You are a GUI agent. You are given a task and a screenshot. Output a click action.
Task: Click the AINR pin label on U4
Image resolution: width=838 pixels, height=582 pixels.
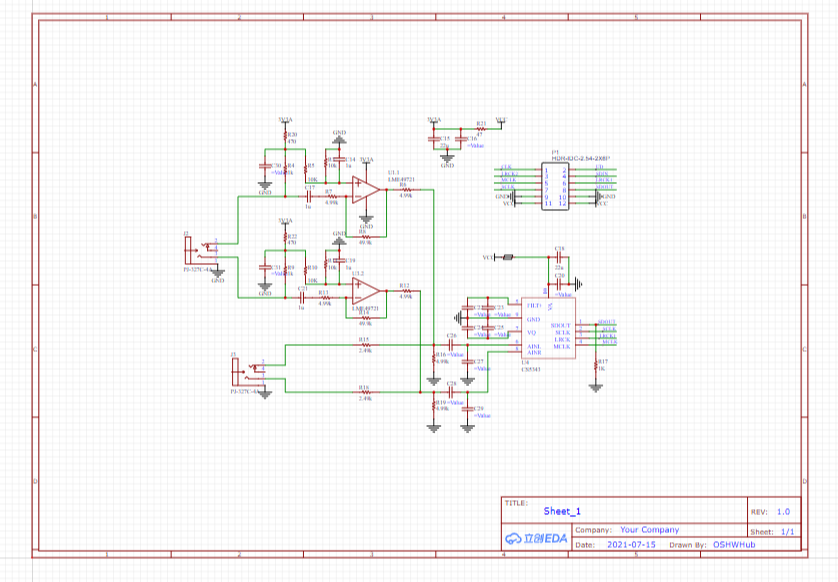534,352
